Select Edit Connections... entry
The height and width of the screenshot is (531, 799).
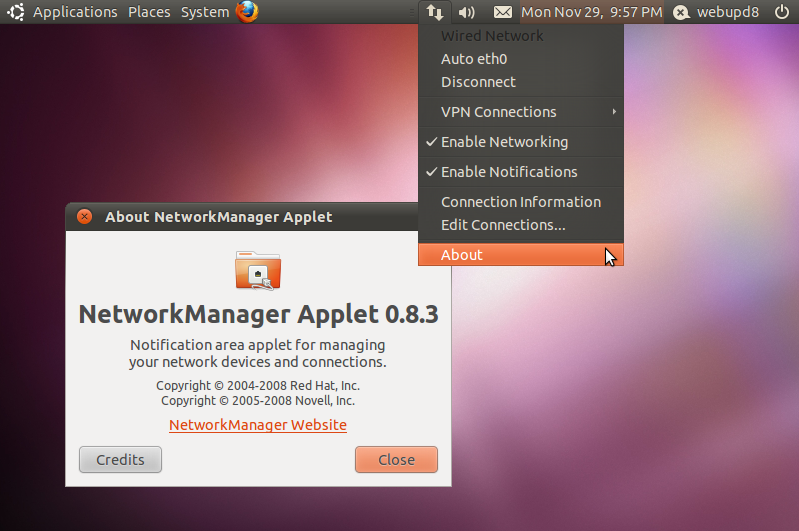[x=521, y=225]
